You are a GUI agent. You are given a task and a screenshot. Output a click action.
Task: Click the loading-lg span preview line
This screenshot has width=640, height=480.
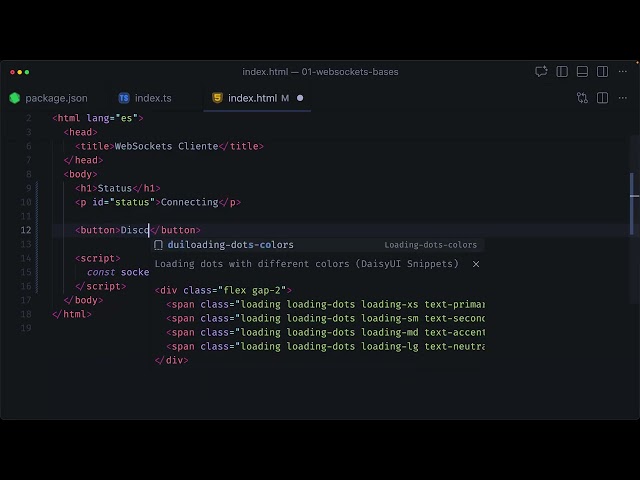[x=325, y=347]
